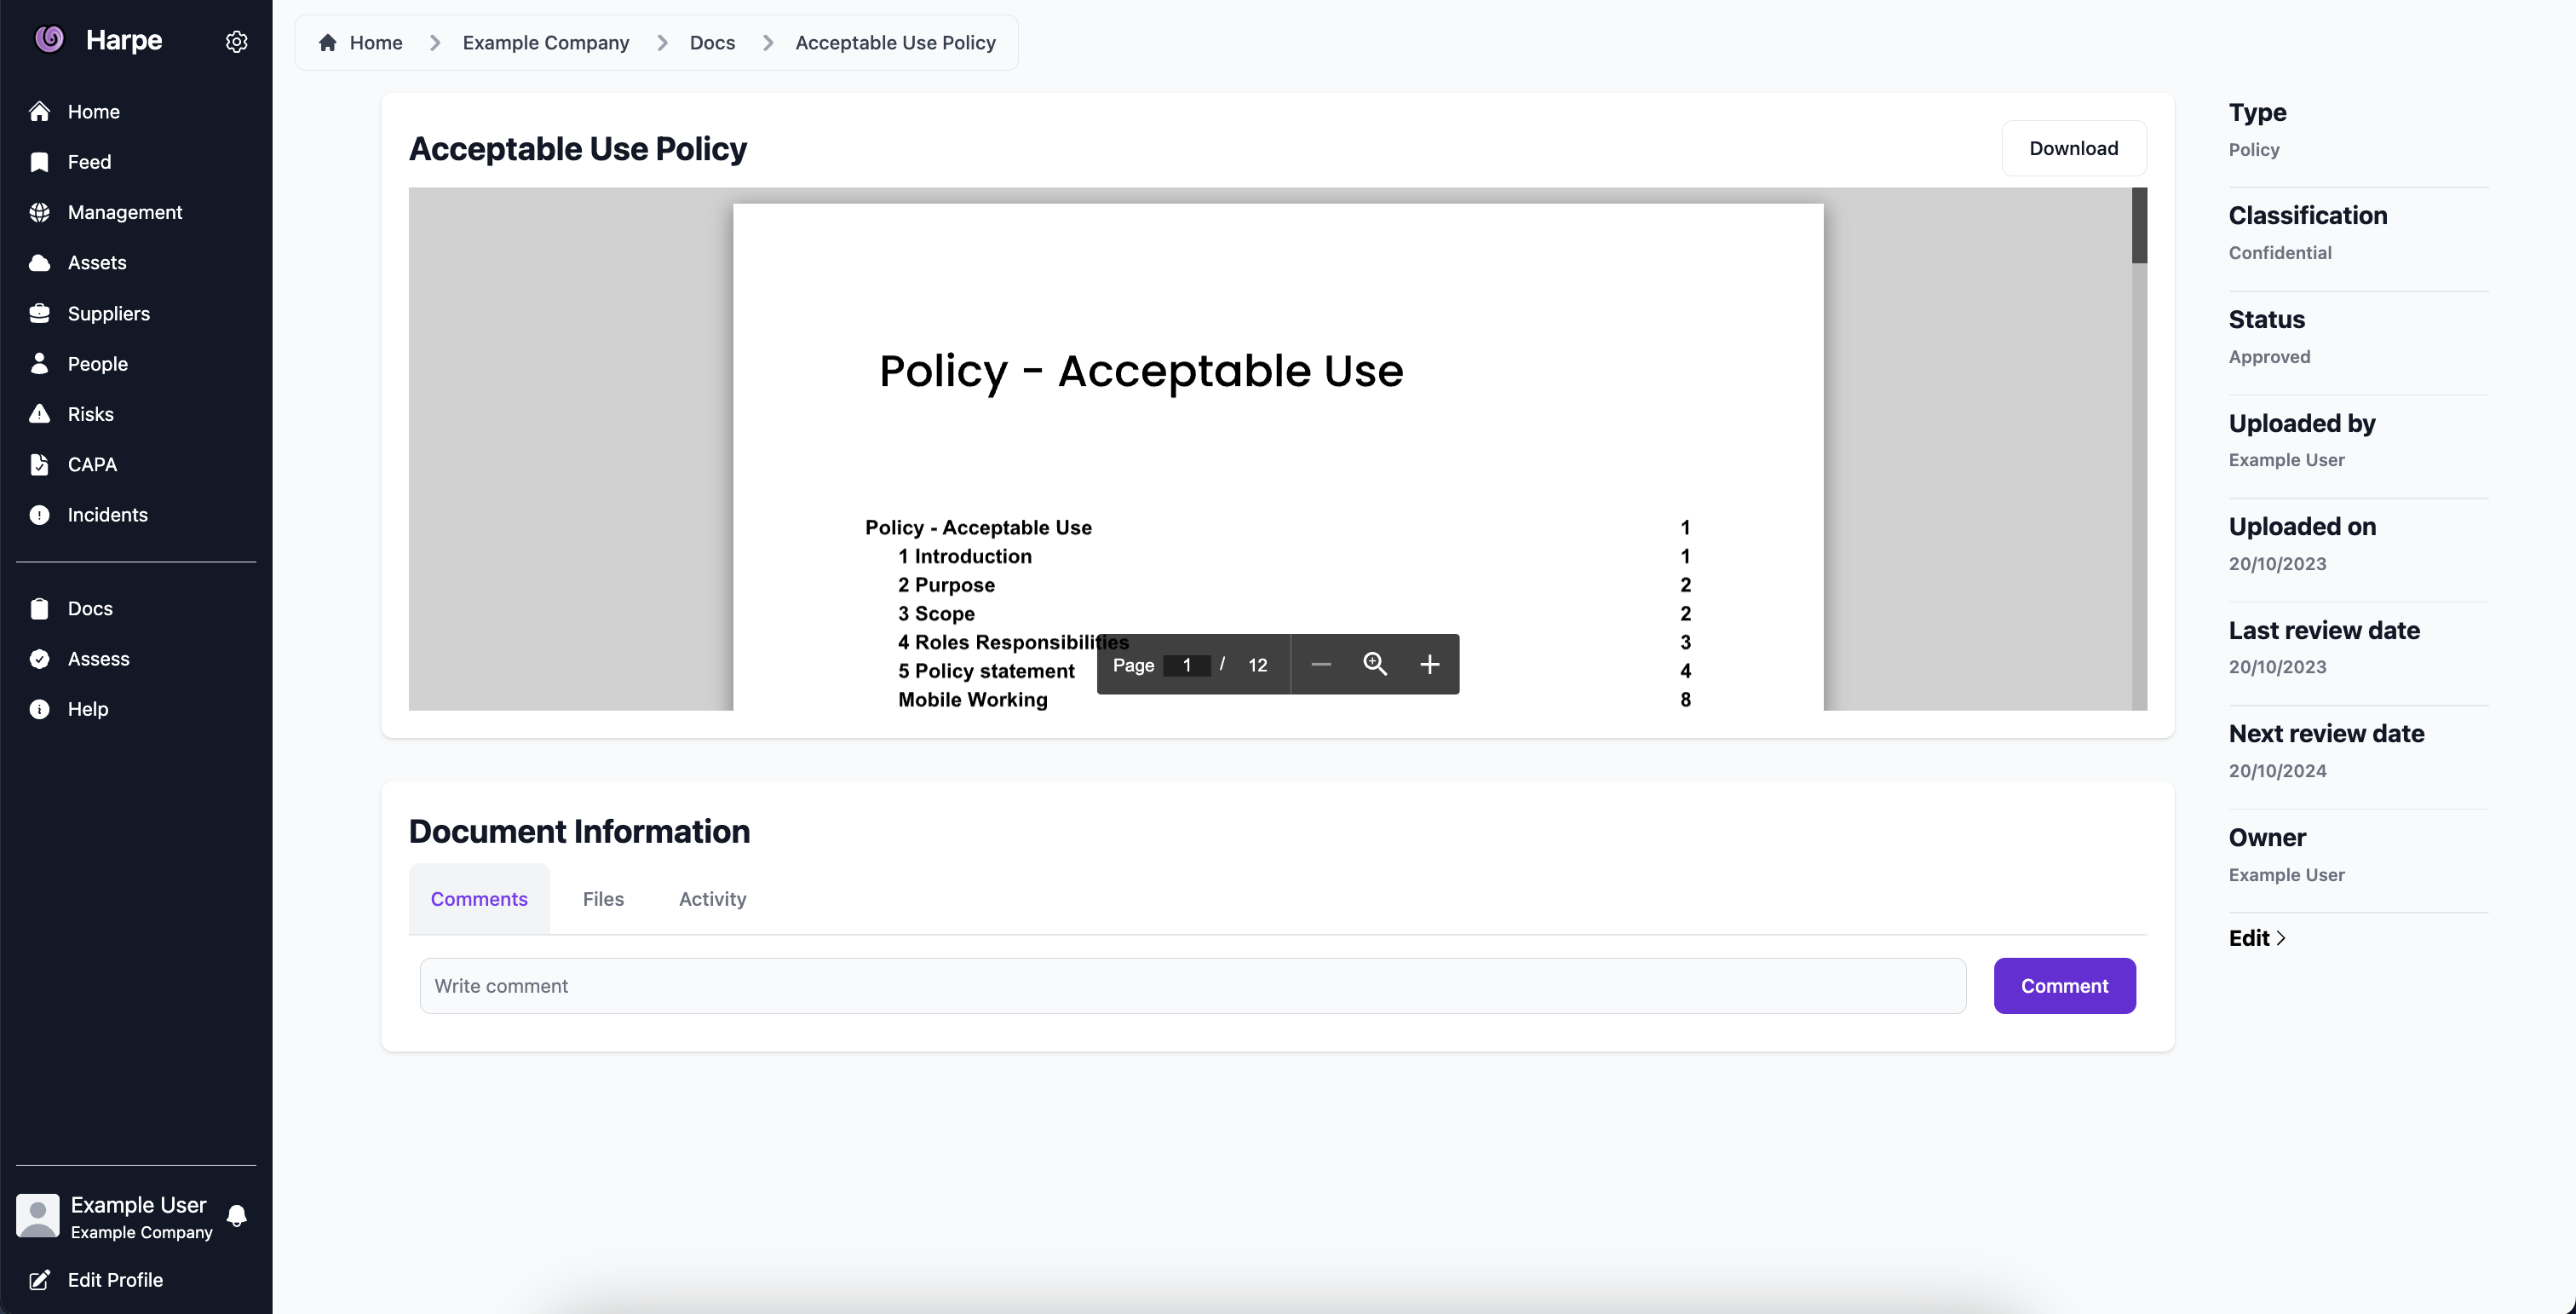Screen dimensions: 2576x1314
Task: Open the CAPA sidebar item
Action: [92, 465]
